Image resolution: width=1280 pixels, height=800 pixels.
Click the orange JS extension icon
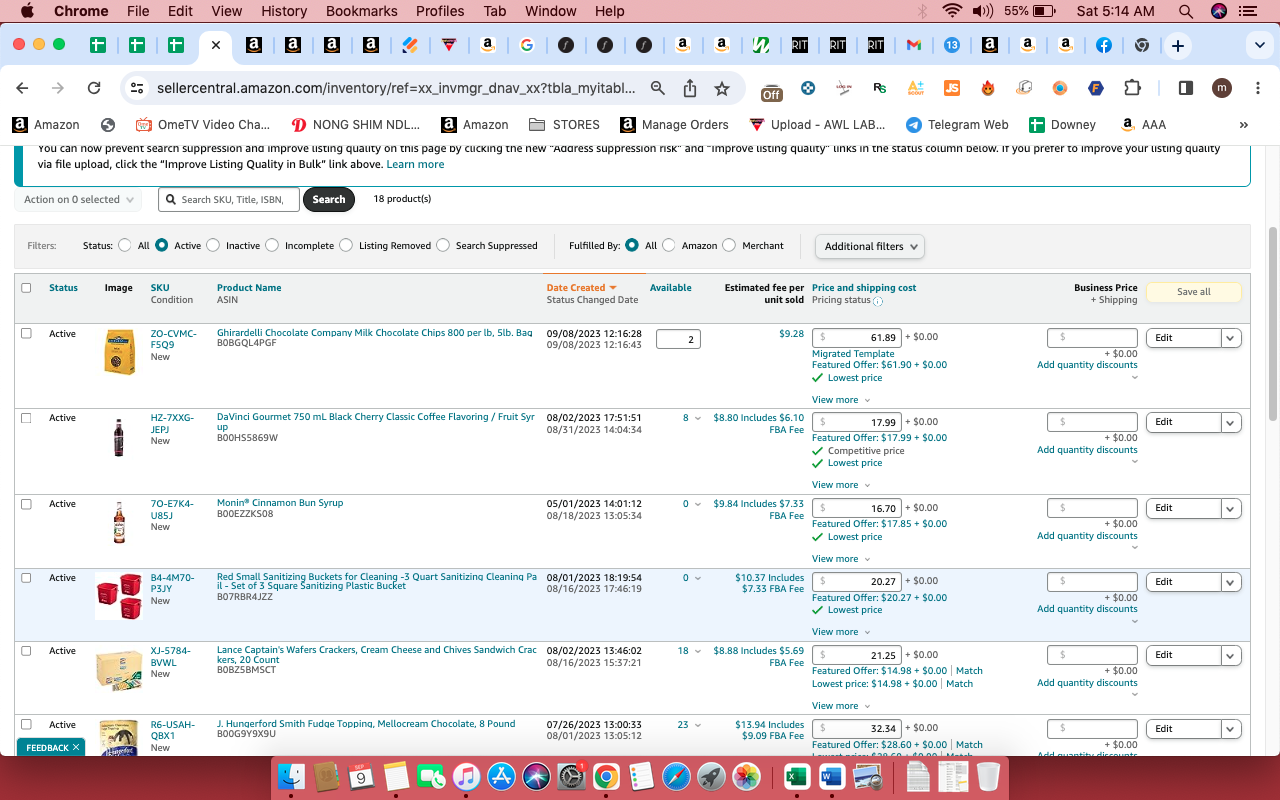[952, 88]
